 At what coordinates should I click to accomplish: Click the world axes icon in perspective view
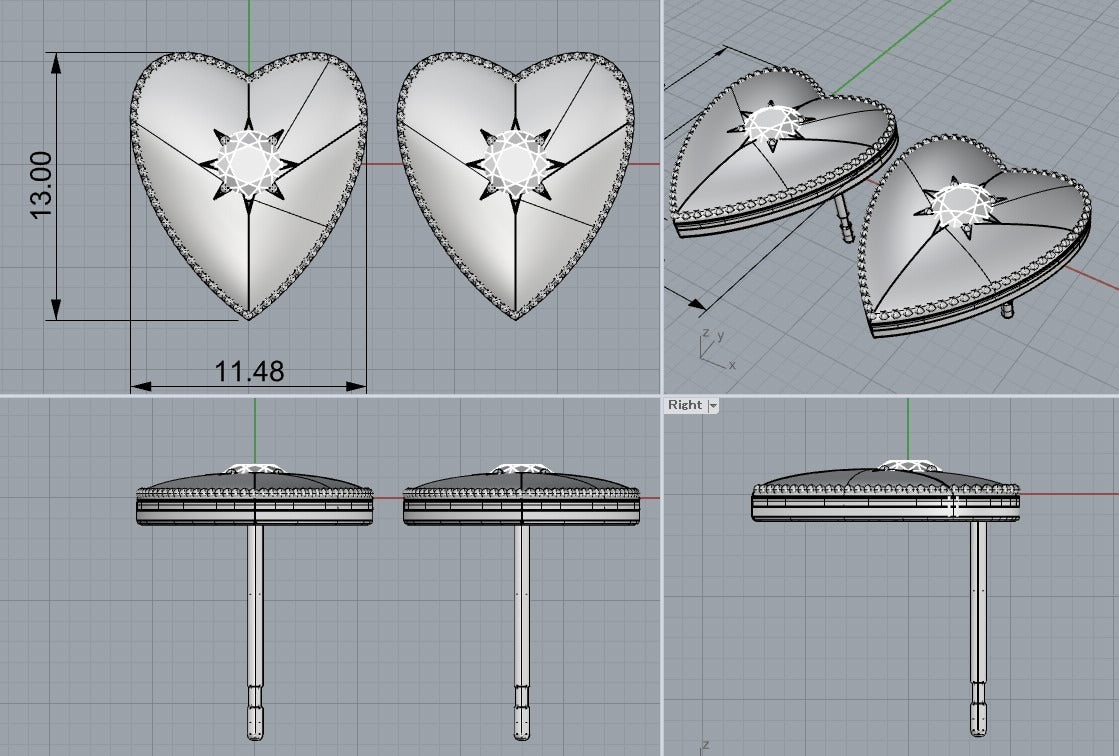pos(717,348)
